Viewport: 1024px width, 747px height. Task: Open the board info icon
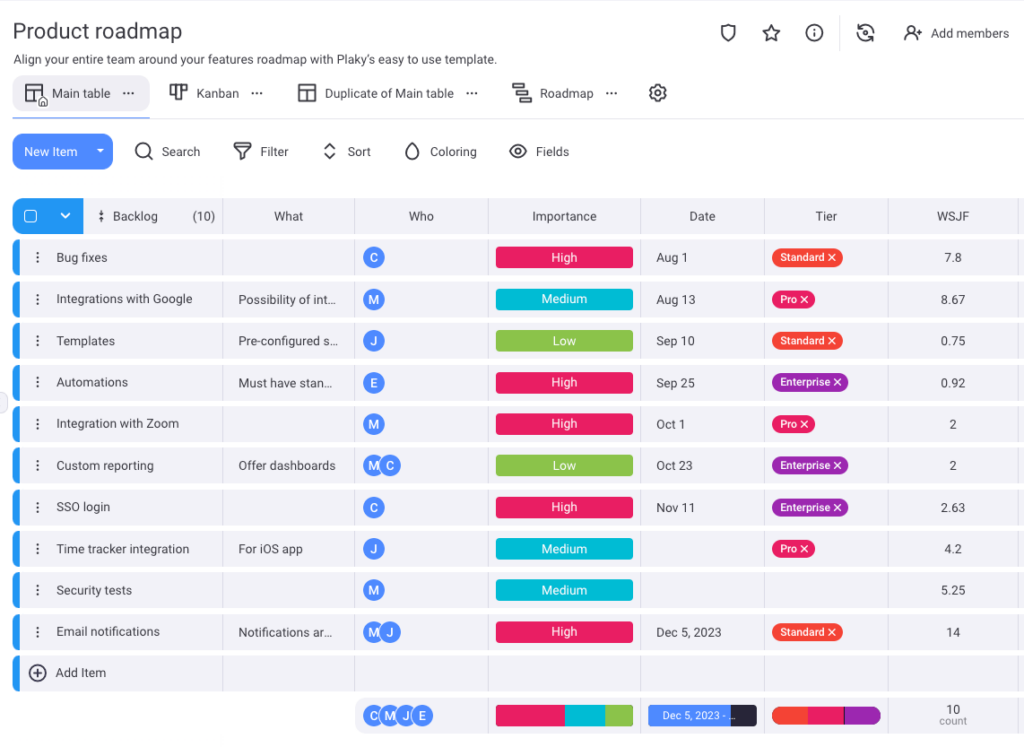(x=814, y=33)
